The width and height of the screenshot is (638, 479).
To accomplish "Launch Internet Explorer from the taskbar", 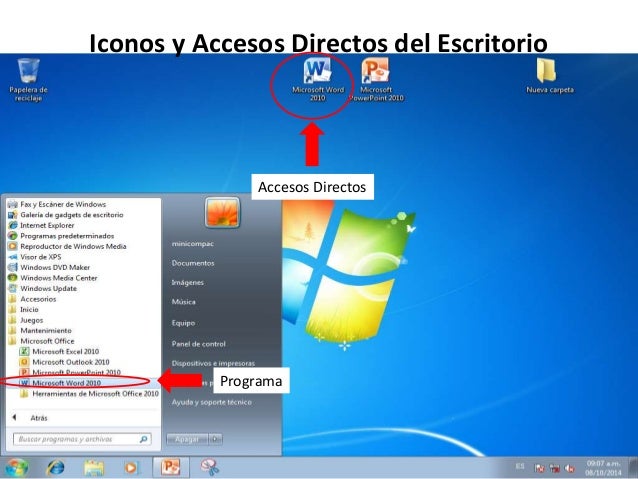I will click(55, 468).
